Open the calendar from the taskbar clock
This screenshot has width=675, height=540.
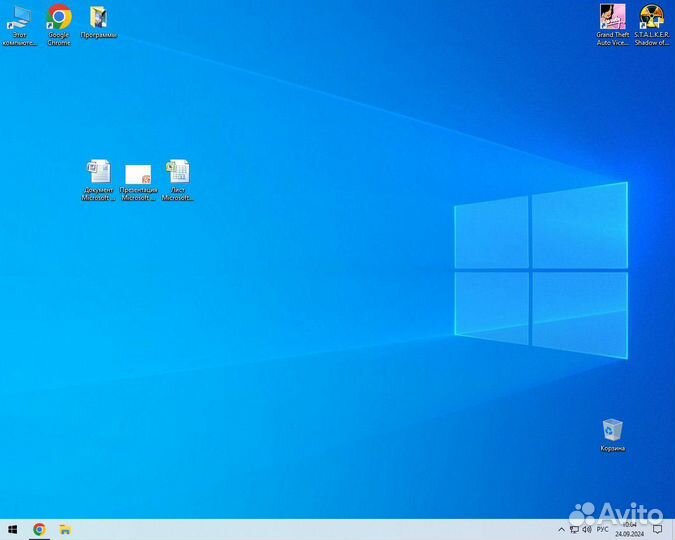click(629, 529)
